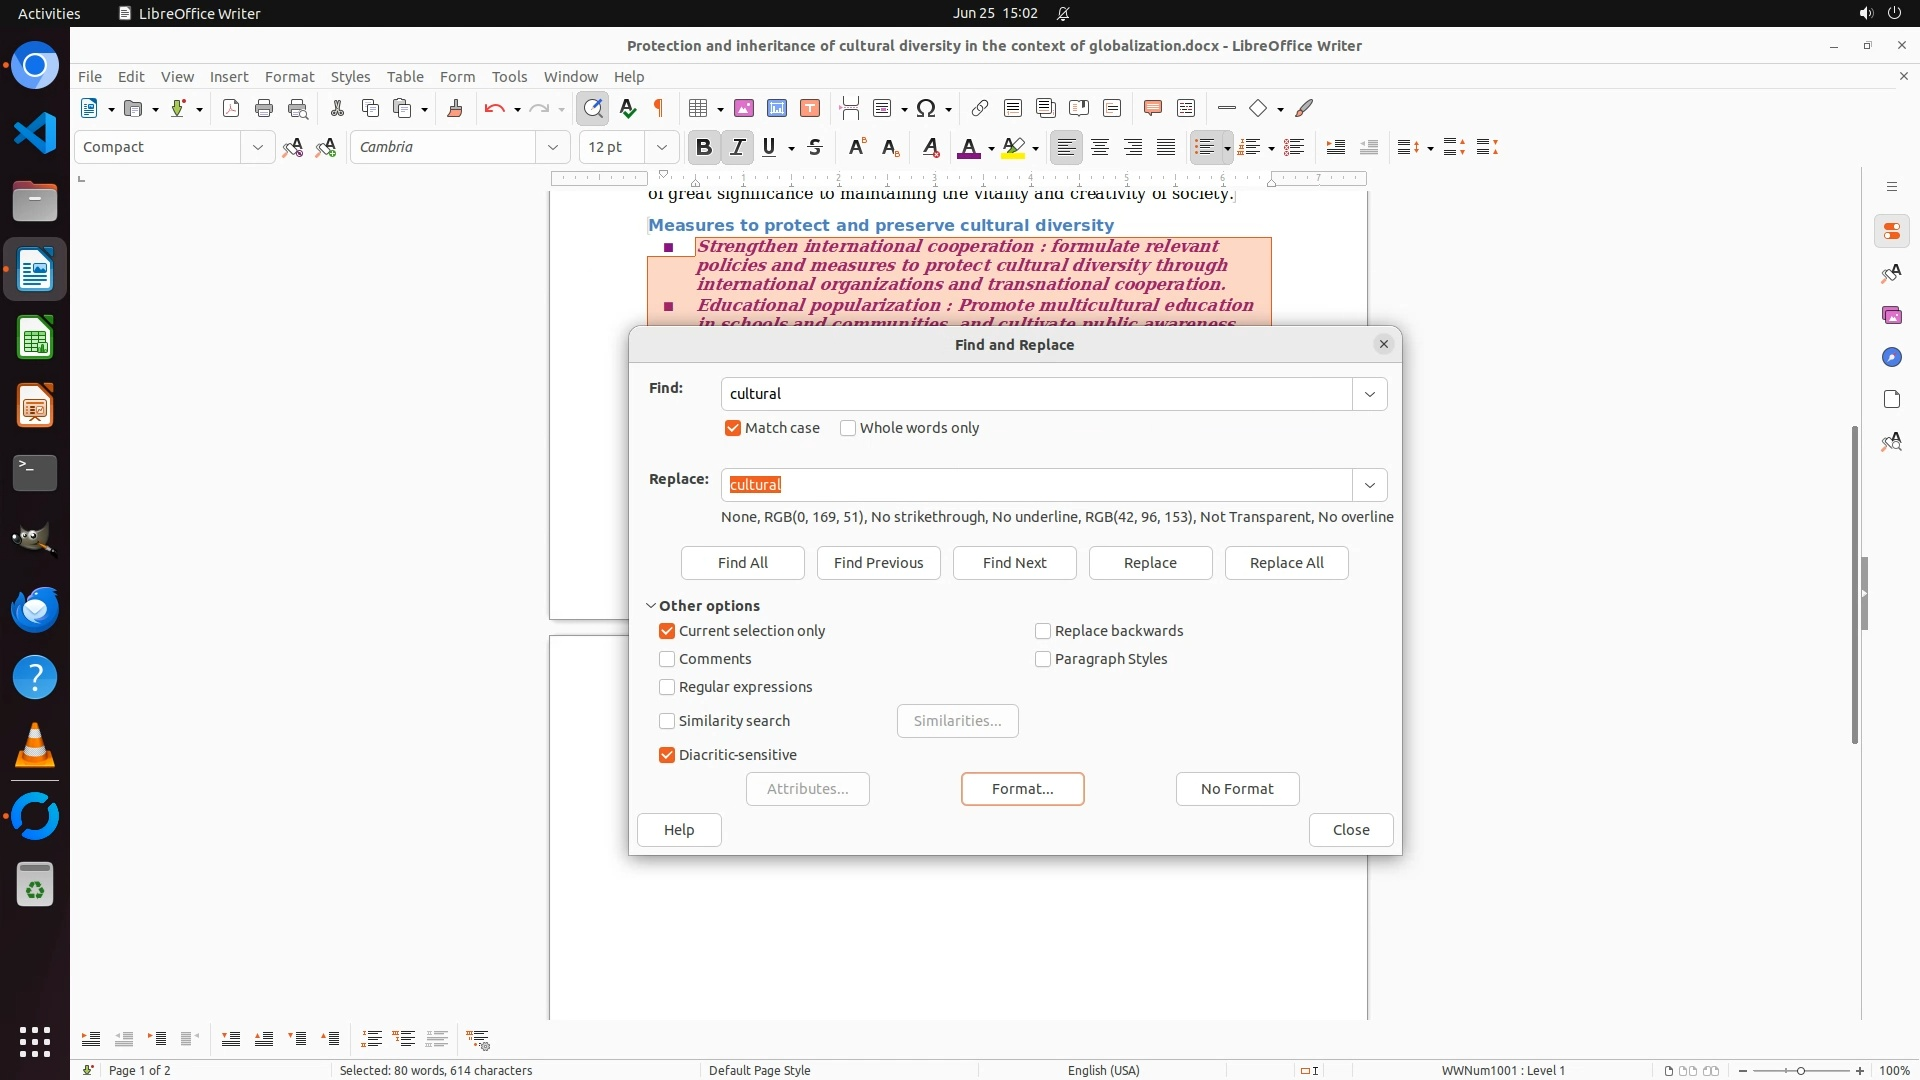Open the Tools menu
Image resolution: width=1920 pixels, height=1080 pixels.
[x=509, y=76]
